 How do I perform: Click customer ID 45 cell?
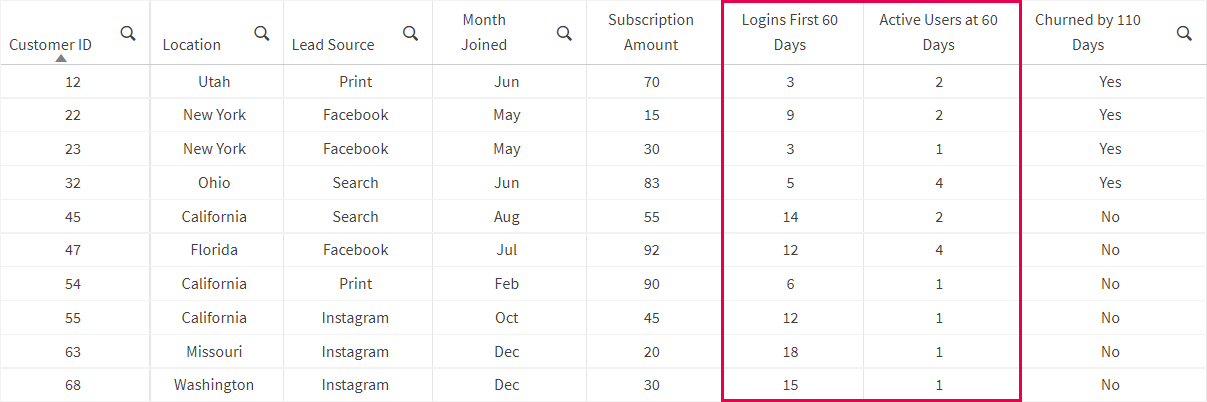pyautogui.click(x=73, y=217)
